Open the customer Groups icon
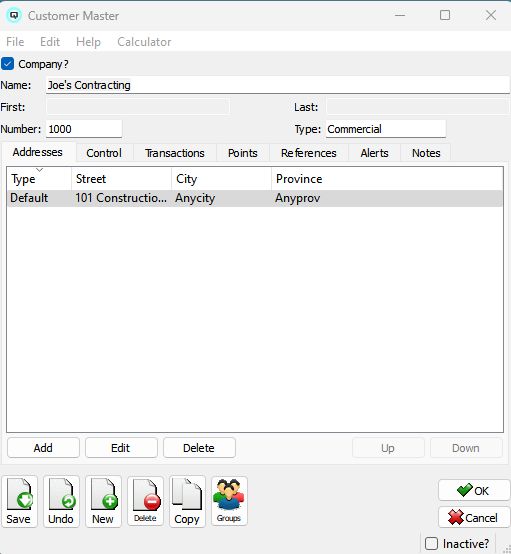The height and width of the screenshot is (554, 511). [x=229, y=501]
